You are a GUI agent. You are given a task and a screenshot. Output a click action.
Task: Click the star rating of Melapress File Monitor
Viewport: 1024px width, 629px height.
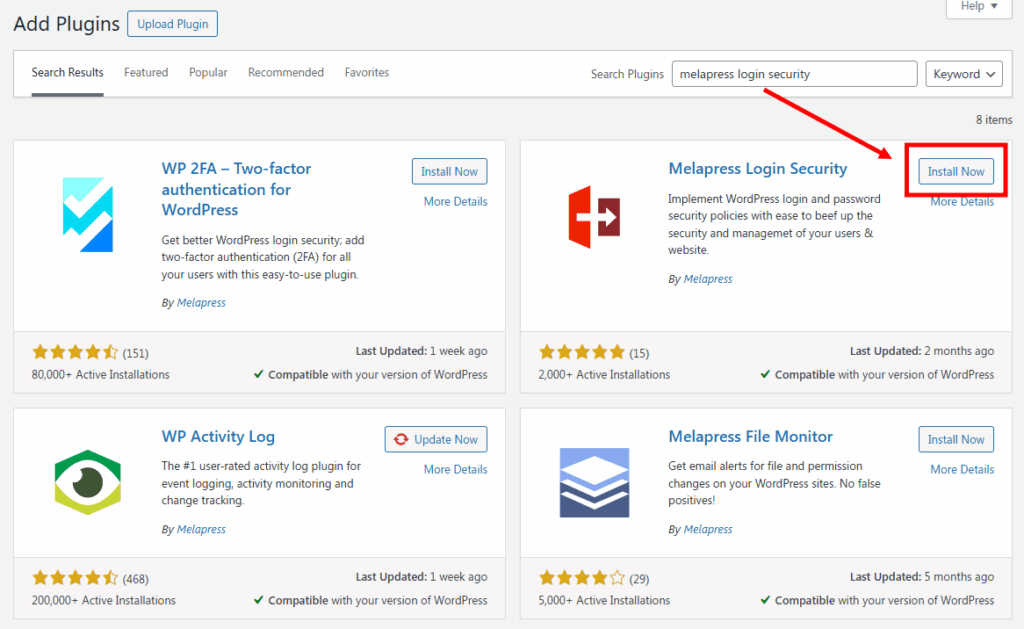point(582,578)
